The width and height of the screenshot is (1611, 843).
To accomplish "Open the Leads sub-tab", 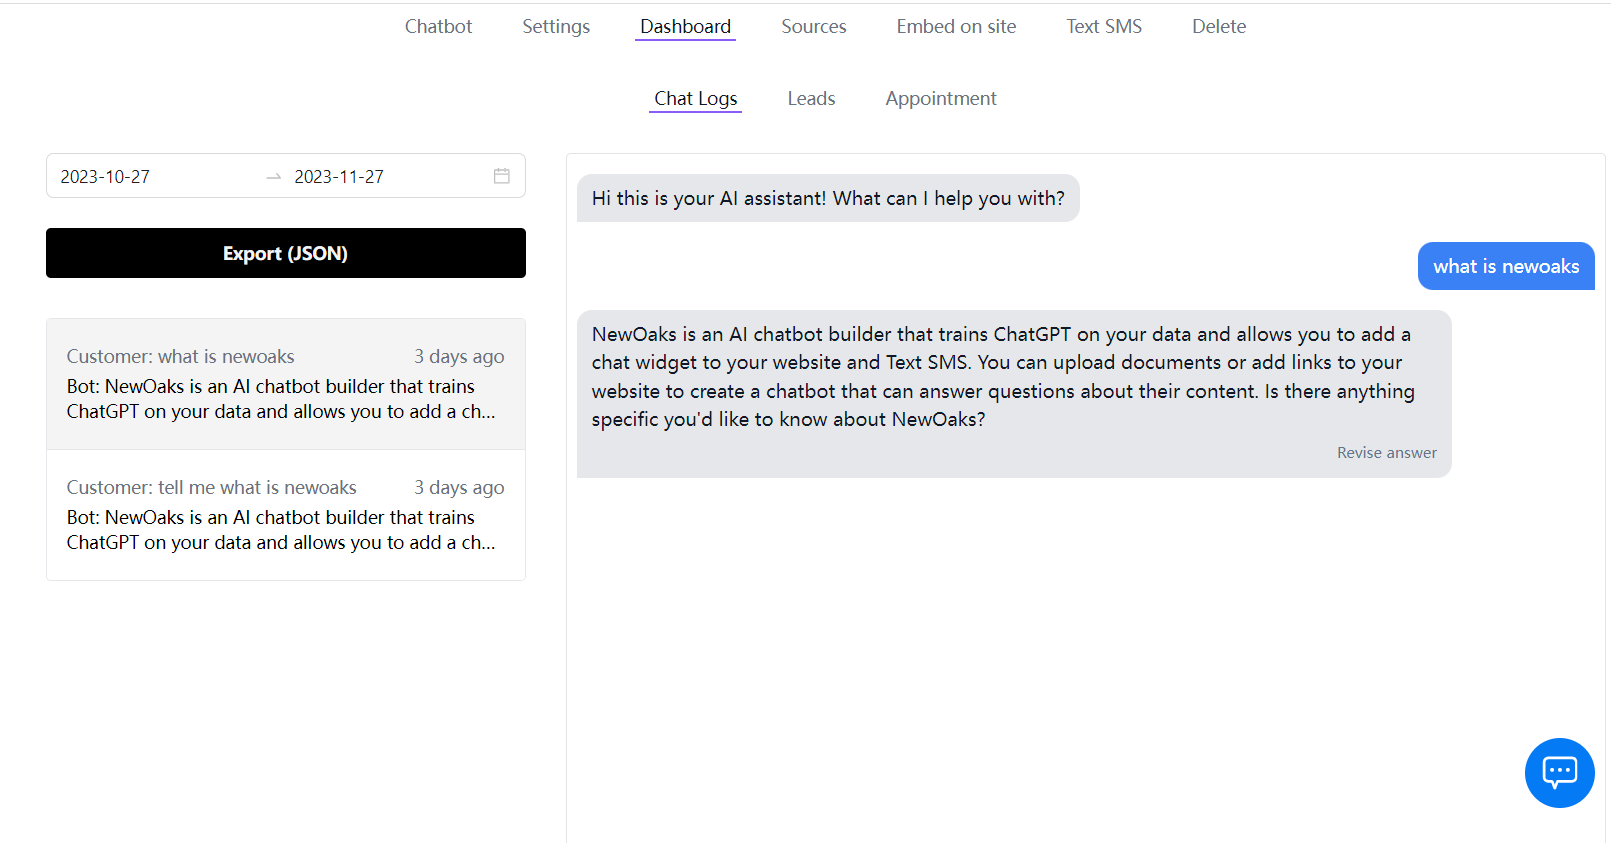I will (811, 99).
